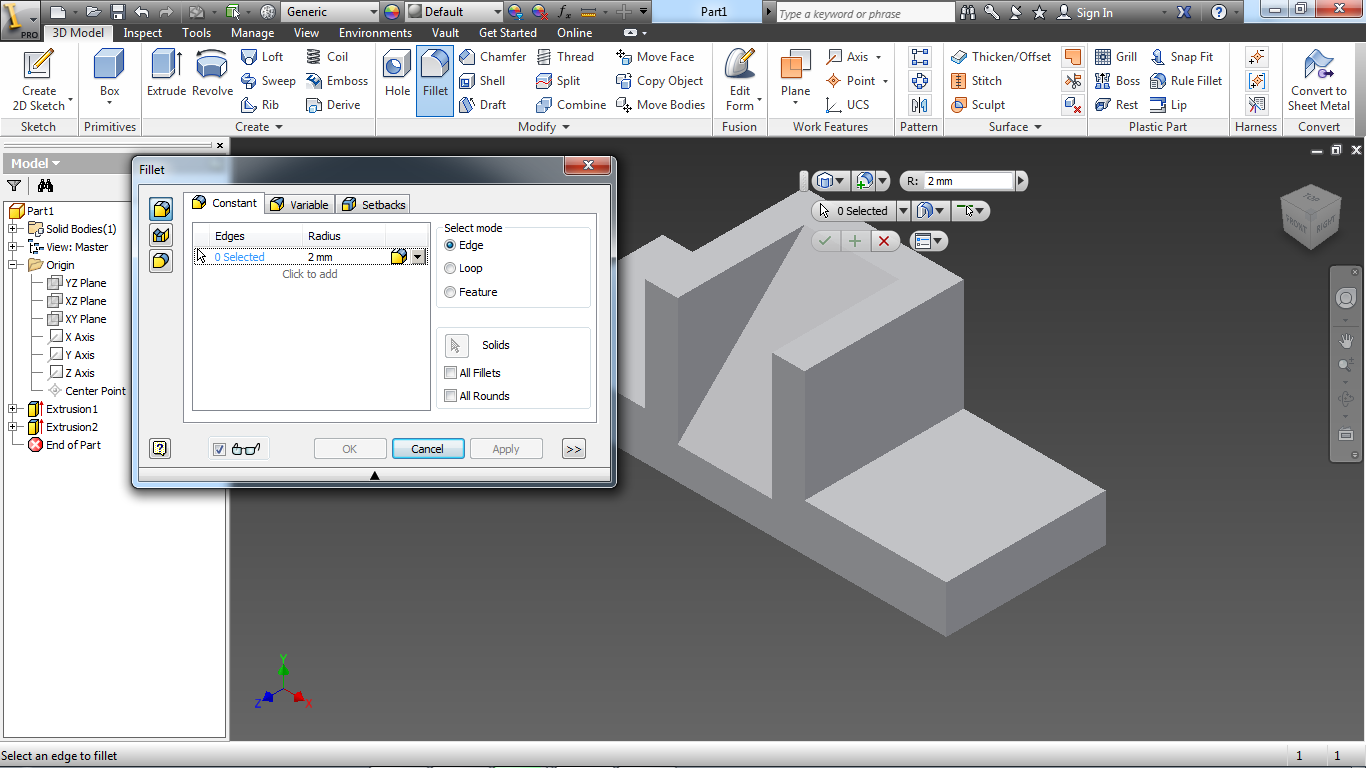Viewport: 1366px width, 768px height.
Task: Select the Rule Fillet tool
Action: [1186, 81]
